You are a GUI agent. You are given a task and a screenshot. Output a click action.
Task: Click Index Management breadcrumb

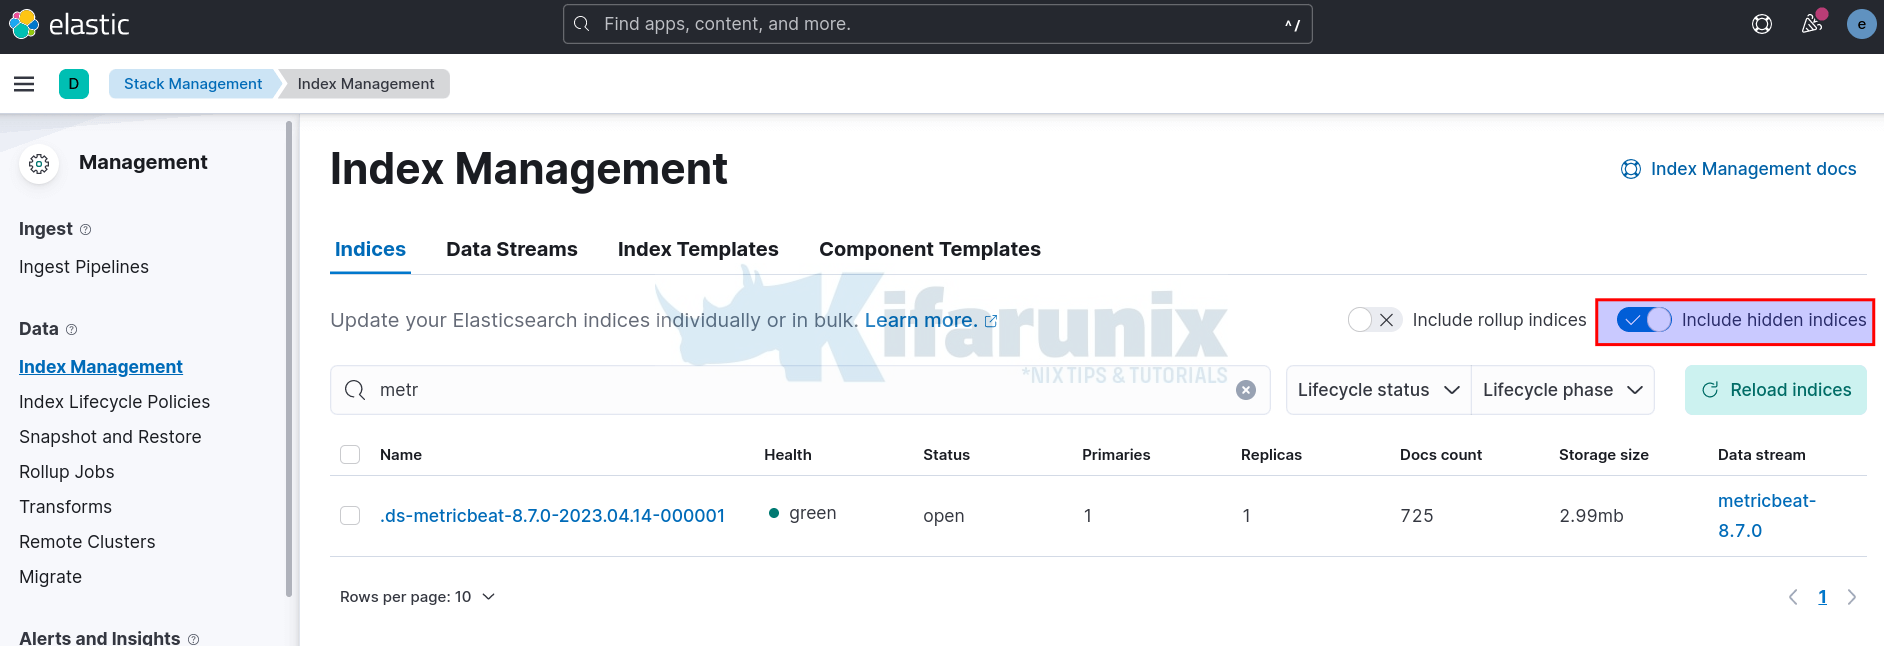[x=366, y=84]
